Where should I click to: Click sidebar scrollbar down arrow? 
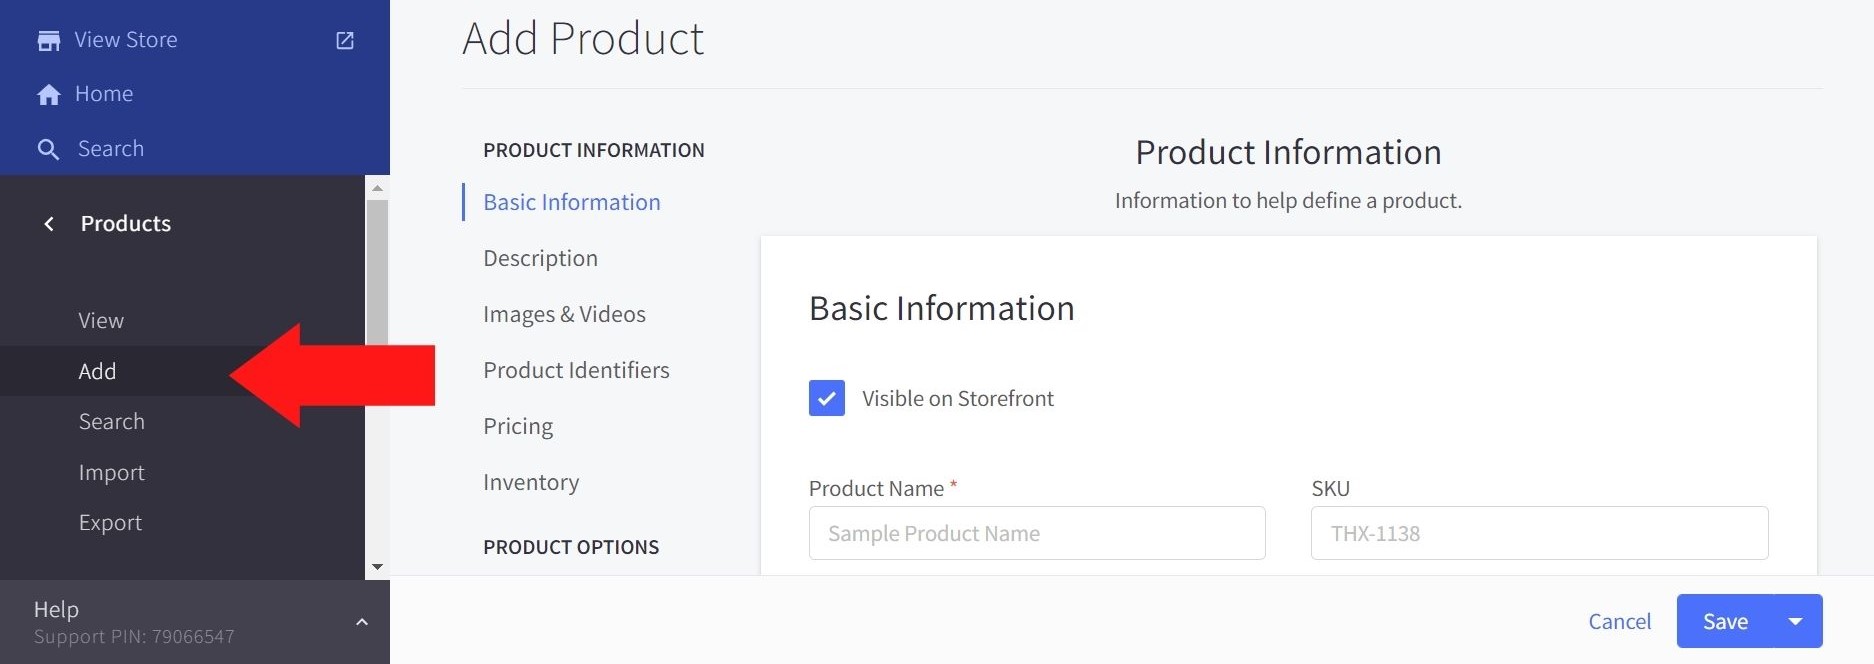tap(377, 567)
